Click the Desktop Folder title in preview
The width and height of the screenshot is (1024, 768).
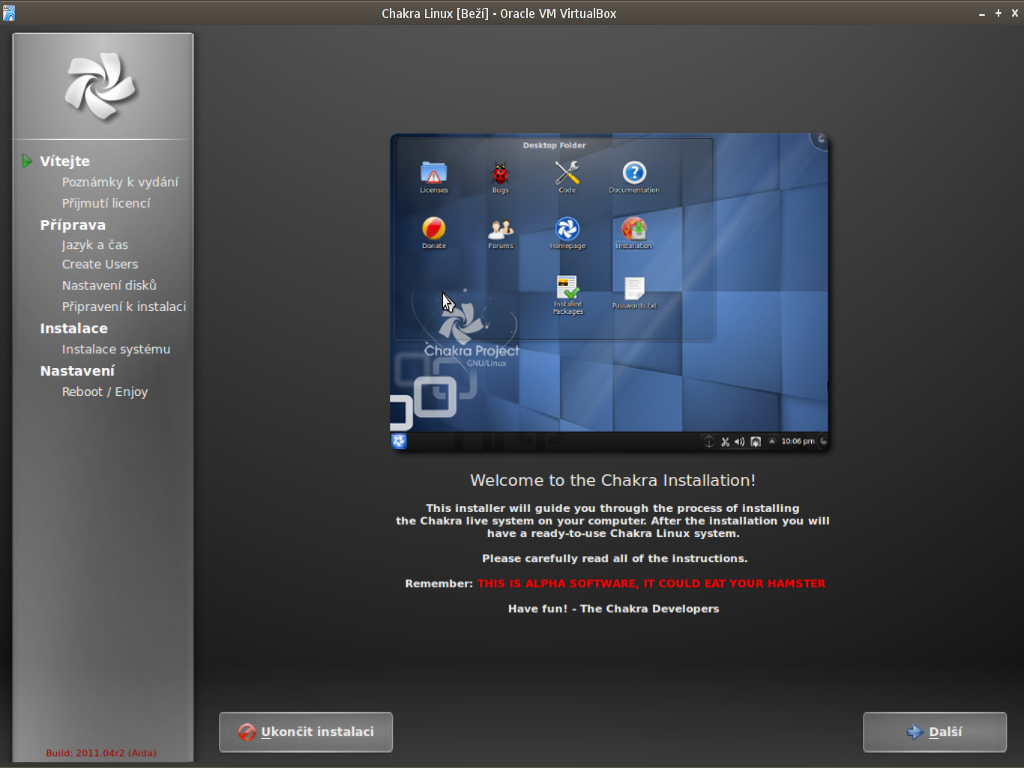click(554, 145)
